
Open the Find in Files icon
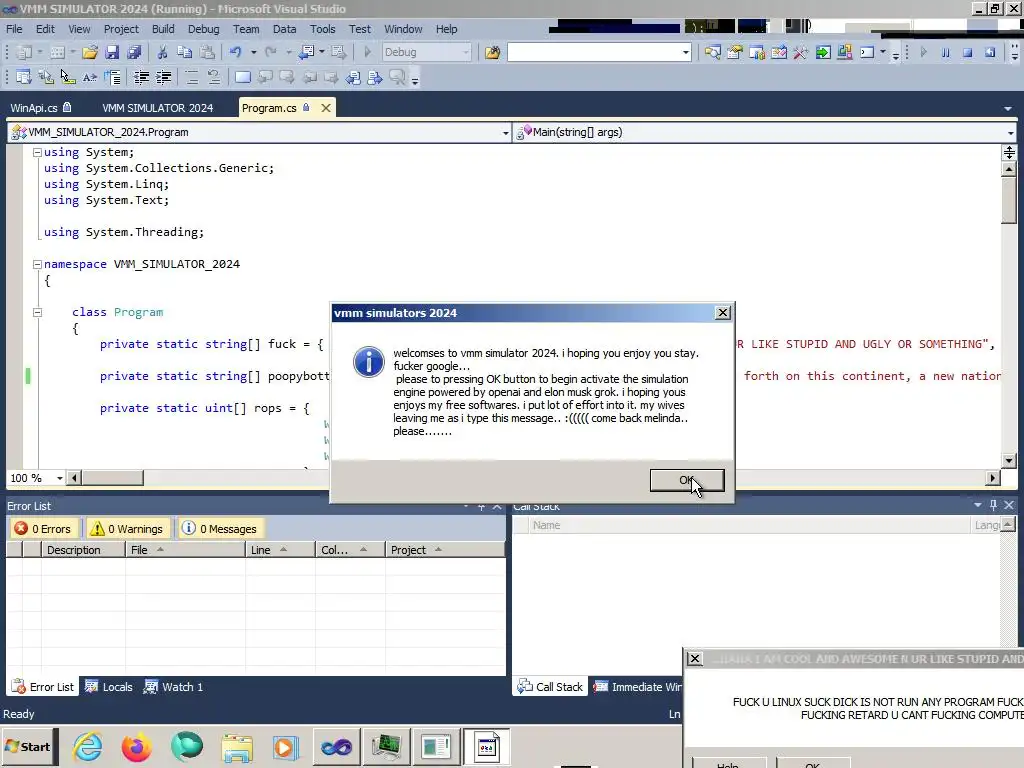(x=492, y=52)
